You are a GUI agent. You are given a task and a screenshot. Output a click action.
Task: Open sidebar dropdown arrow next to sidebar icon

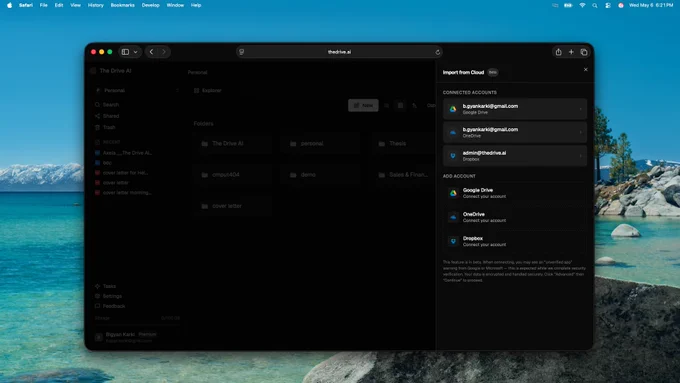click(135, 52)
